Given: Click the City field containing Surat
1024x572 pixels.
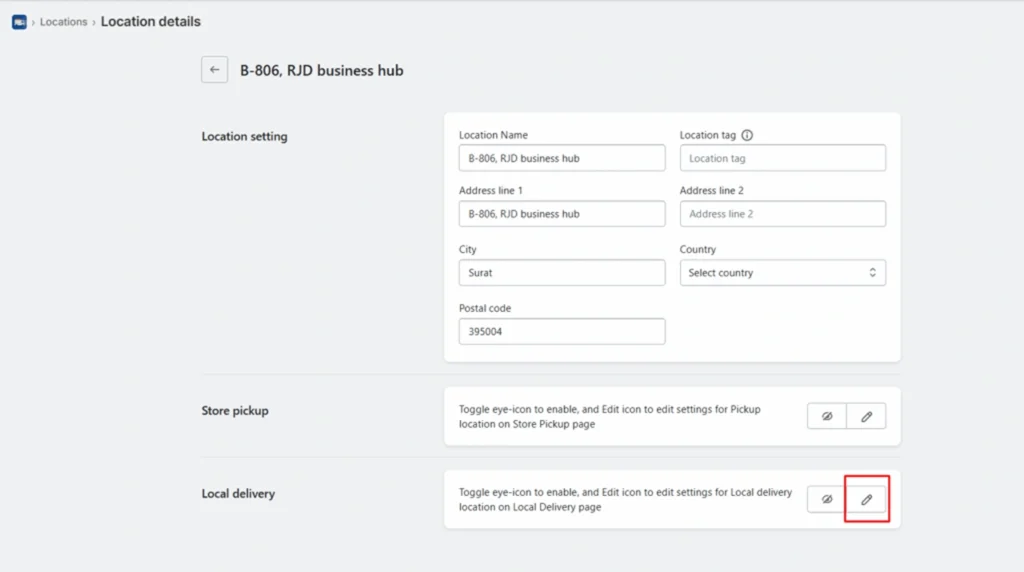Looking at the screenshot, I should (x=562, y=273).
